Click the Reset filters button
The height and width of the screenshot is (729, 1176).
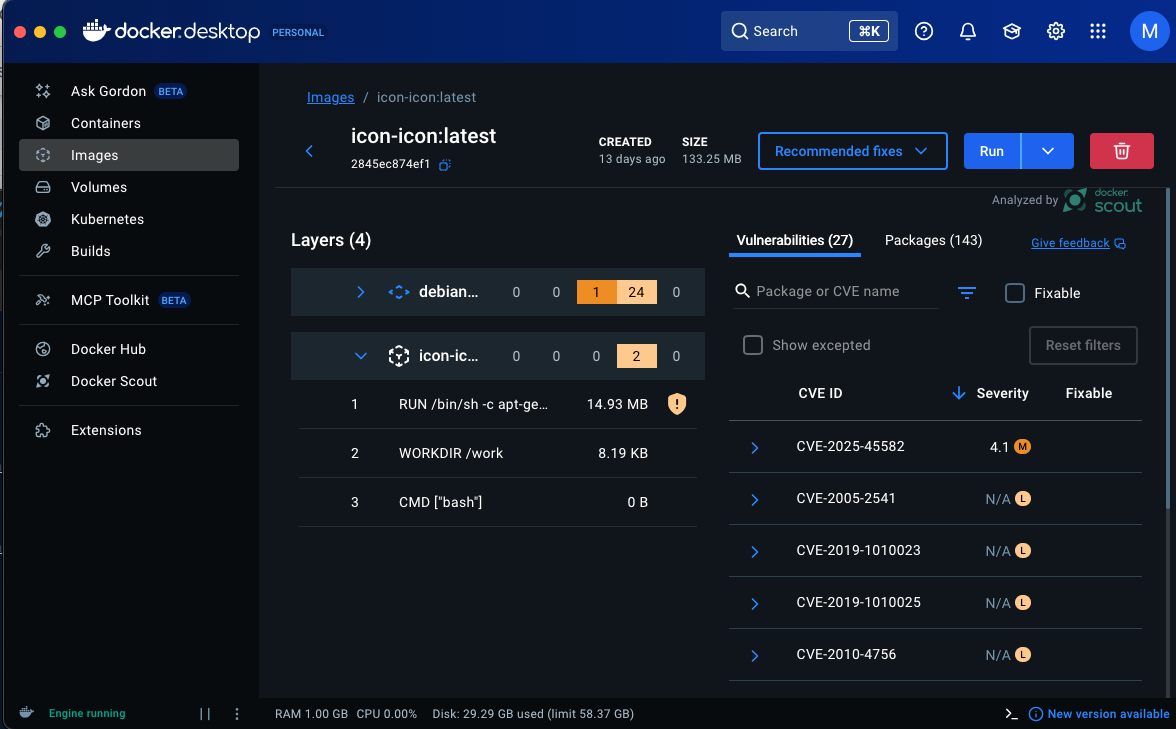click(x=1083, y=345)
